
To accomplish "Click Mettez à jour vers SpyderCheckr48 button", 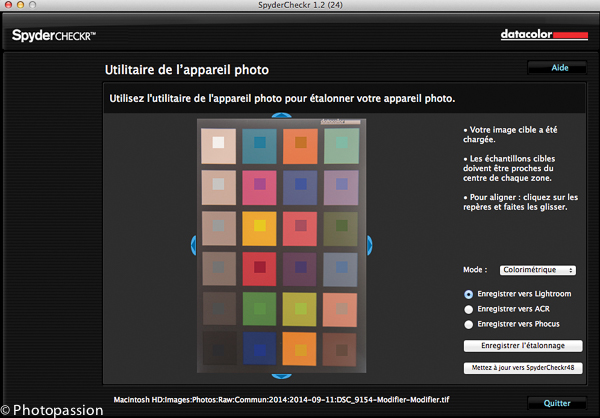I will (x=523, y=368).
